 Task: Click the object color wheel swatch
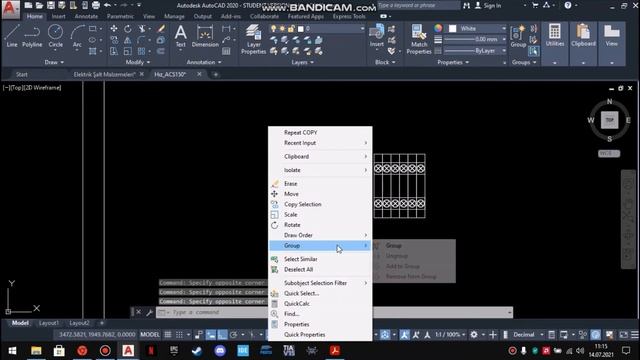[438, 28]
